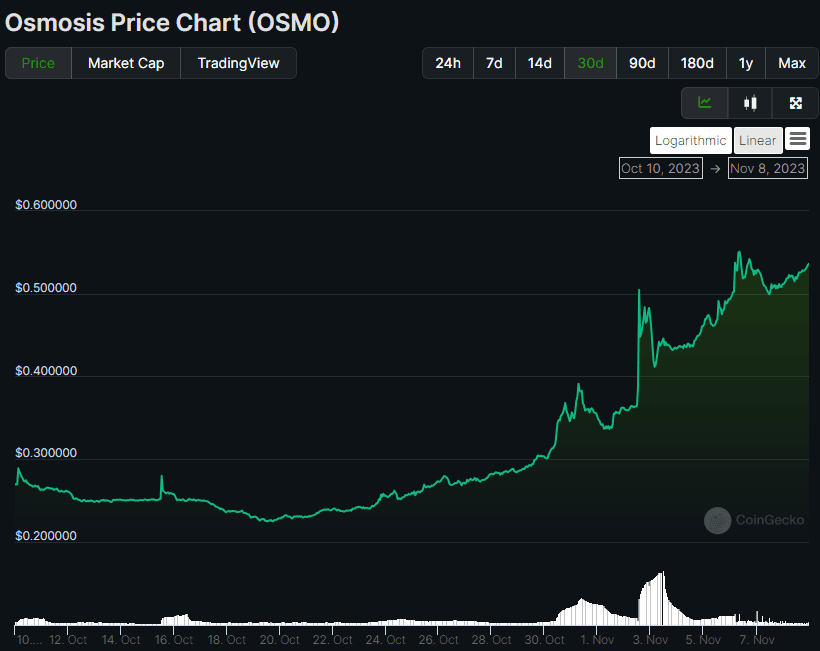Click the $0.300000 axis label
Viewport: 820px width, 651px height.
[x=46, y=453]
